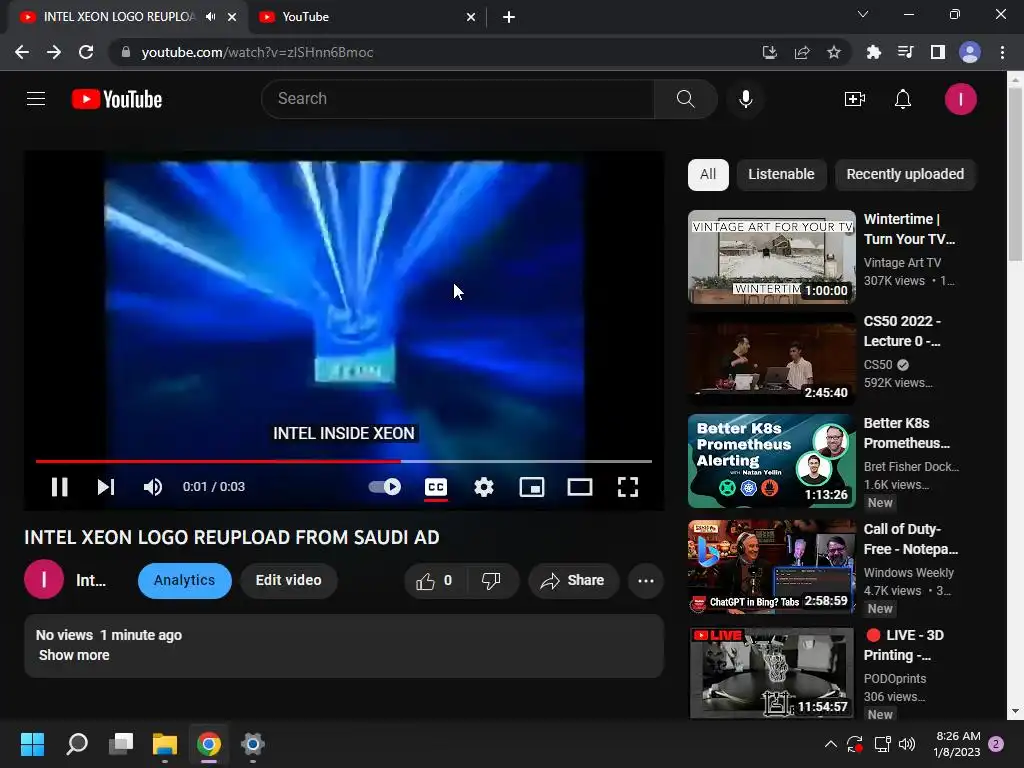Open the YouTube hamburger guide menu
Viewport: 1024px width, 768px height.
tap(36, 99)
